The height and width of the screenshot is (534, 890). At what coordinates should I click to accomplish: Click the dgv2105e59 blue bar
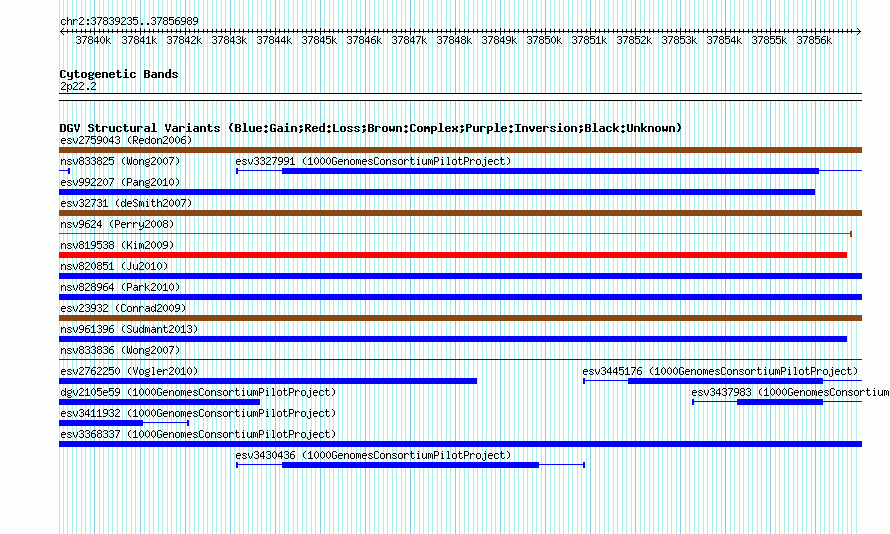pos(159,402)
